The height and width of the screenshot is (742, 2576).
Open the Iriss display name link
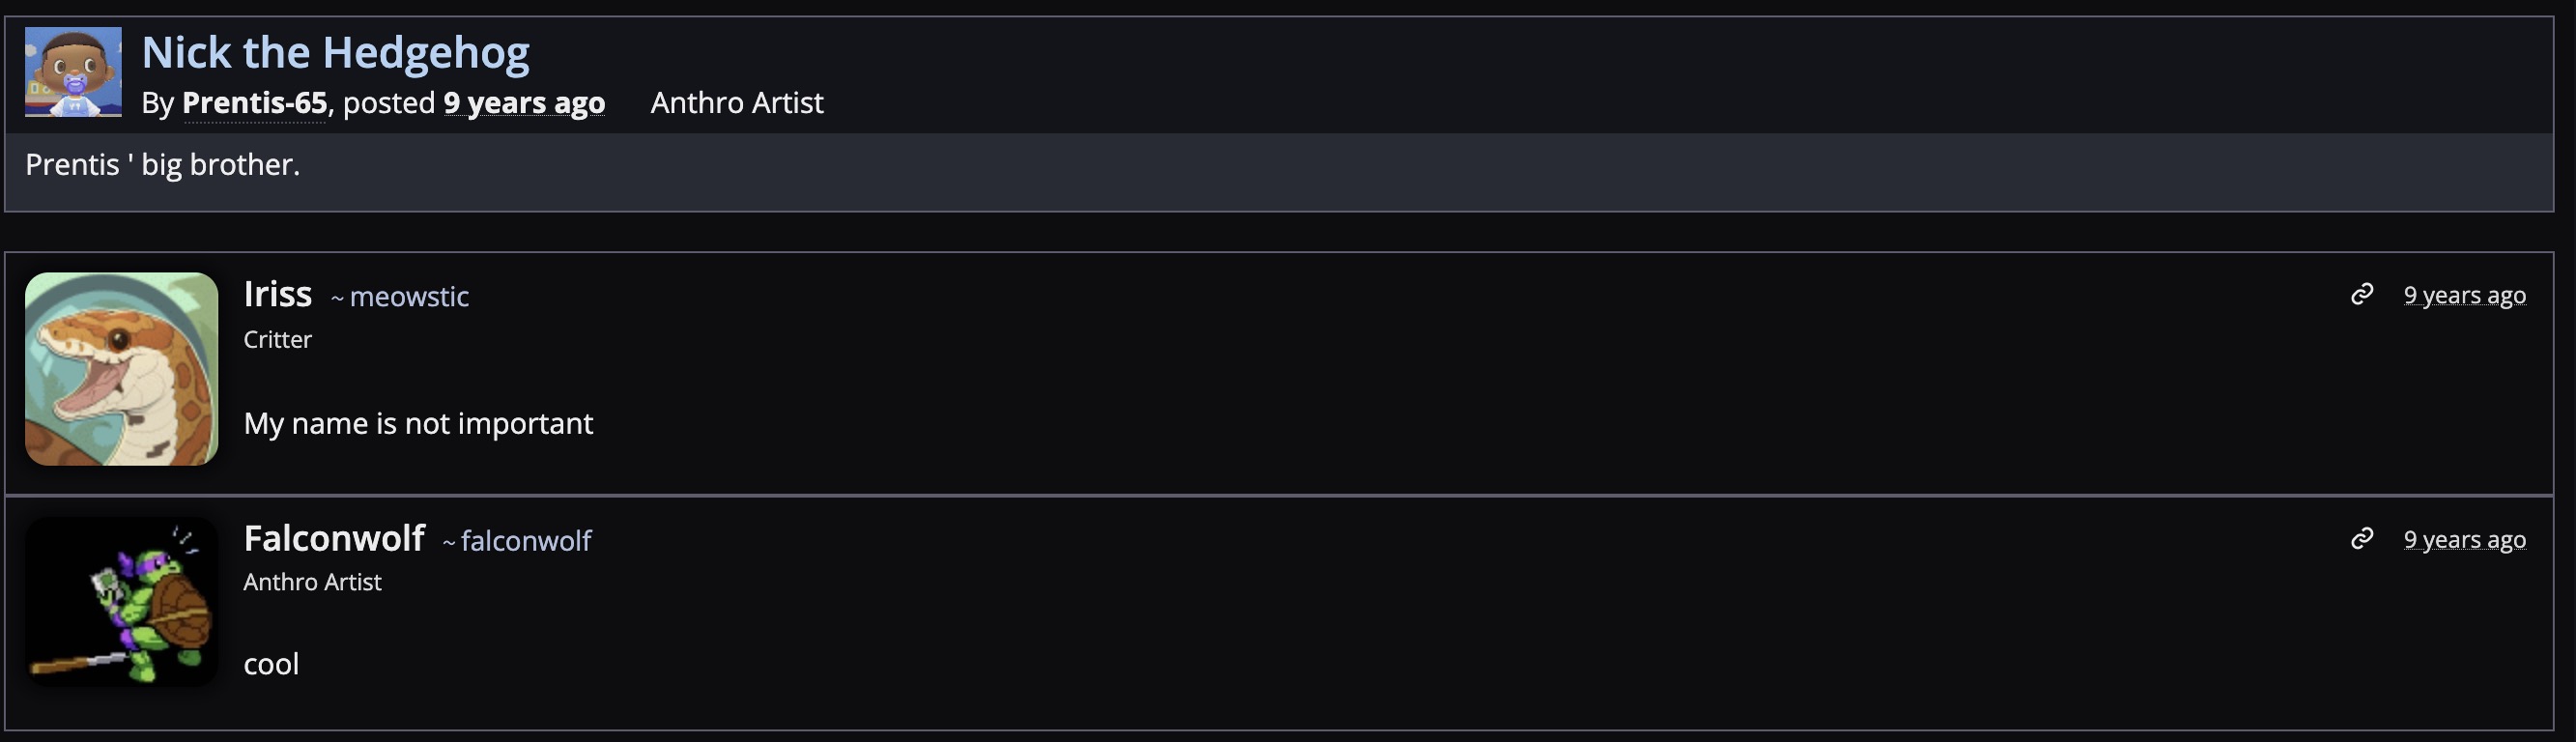277,294
